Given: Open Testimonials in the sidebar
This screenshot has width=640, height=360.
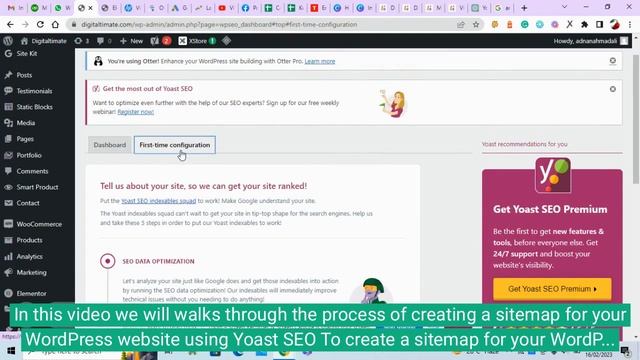Looking at the screenshot, I should click(x=28, y=91).
